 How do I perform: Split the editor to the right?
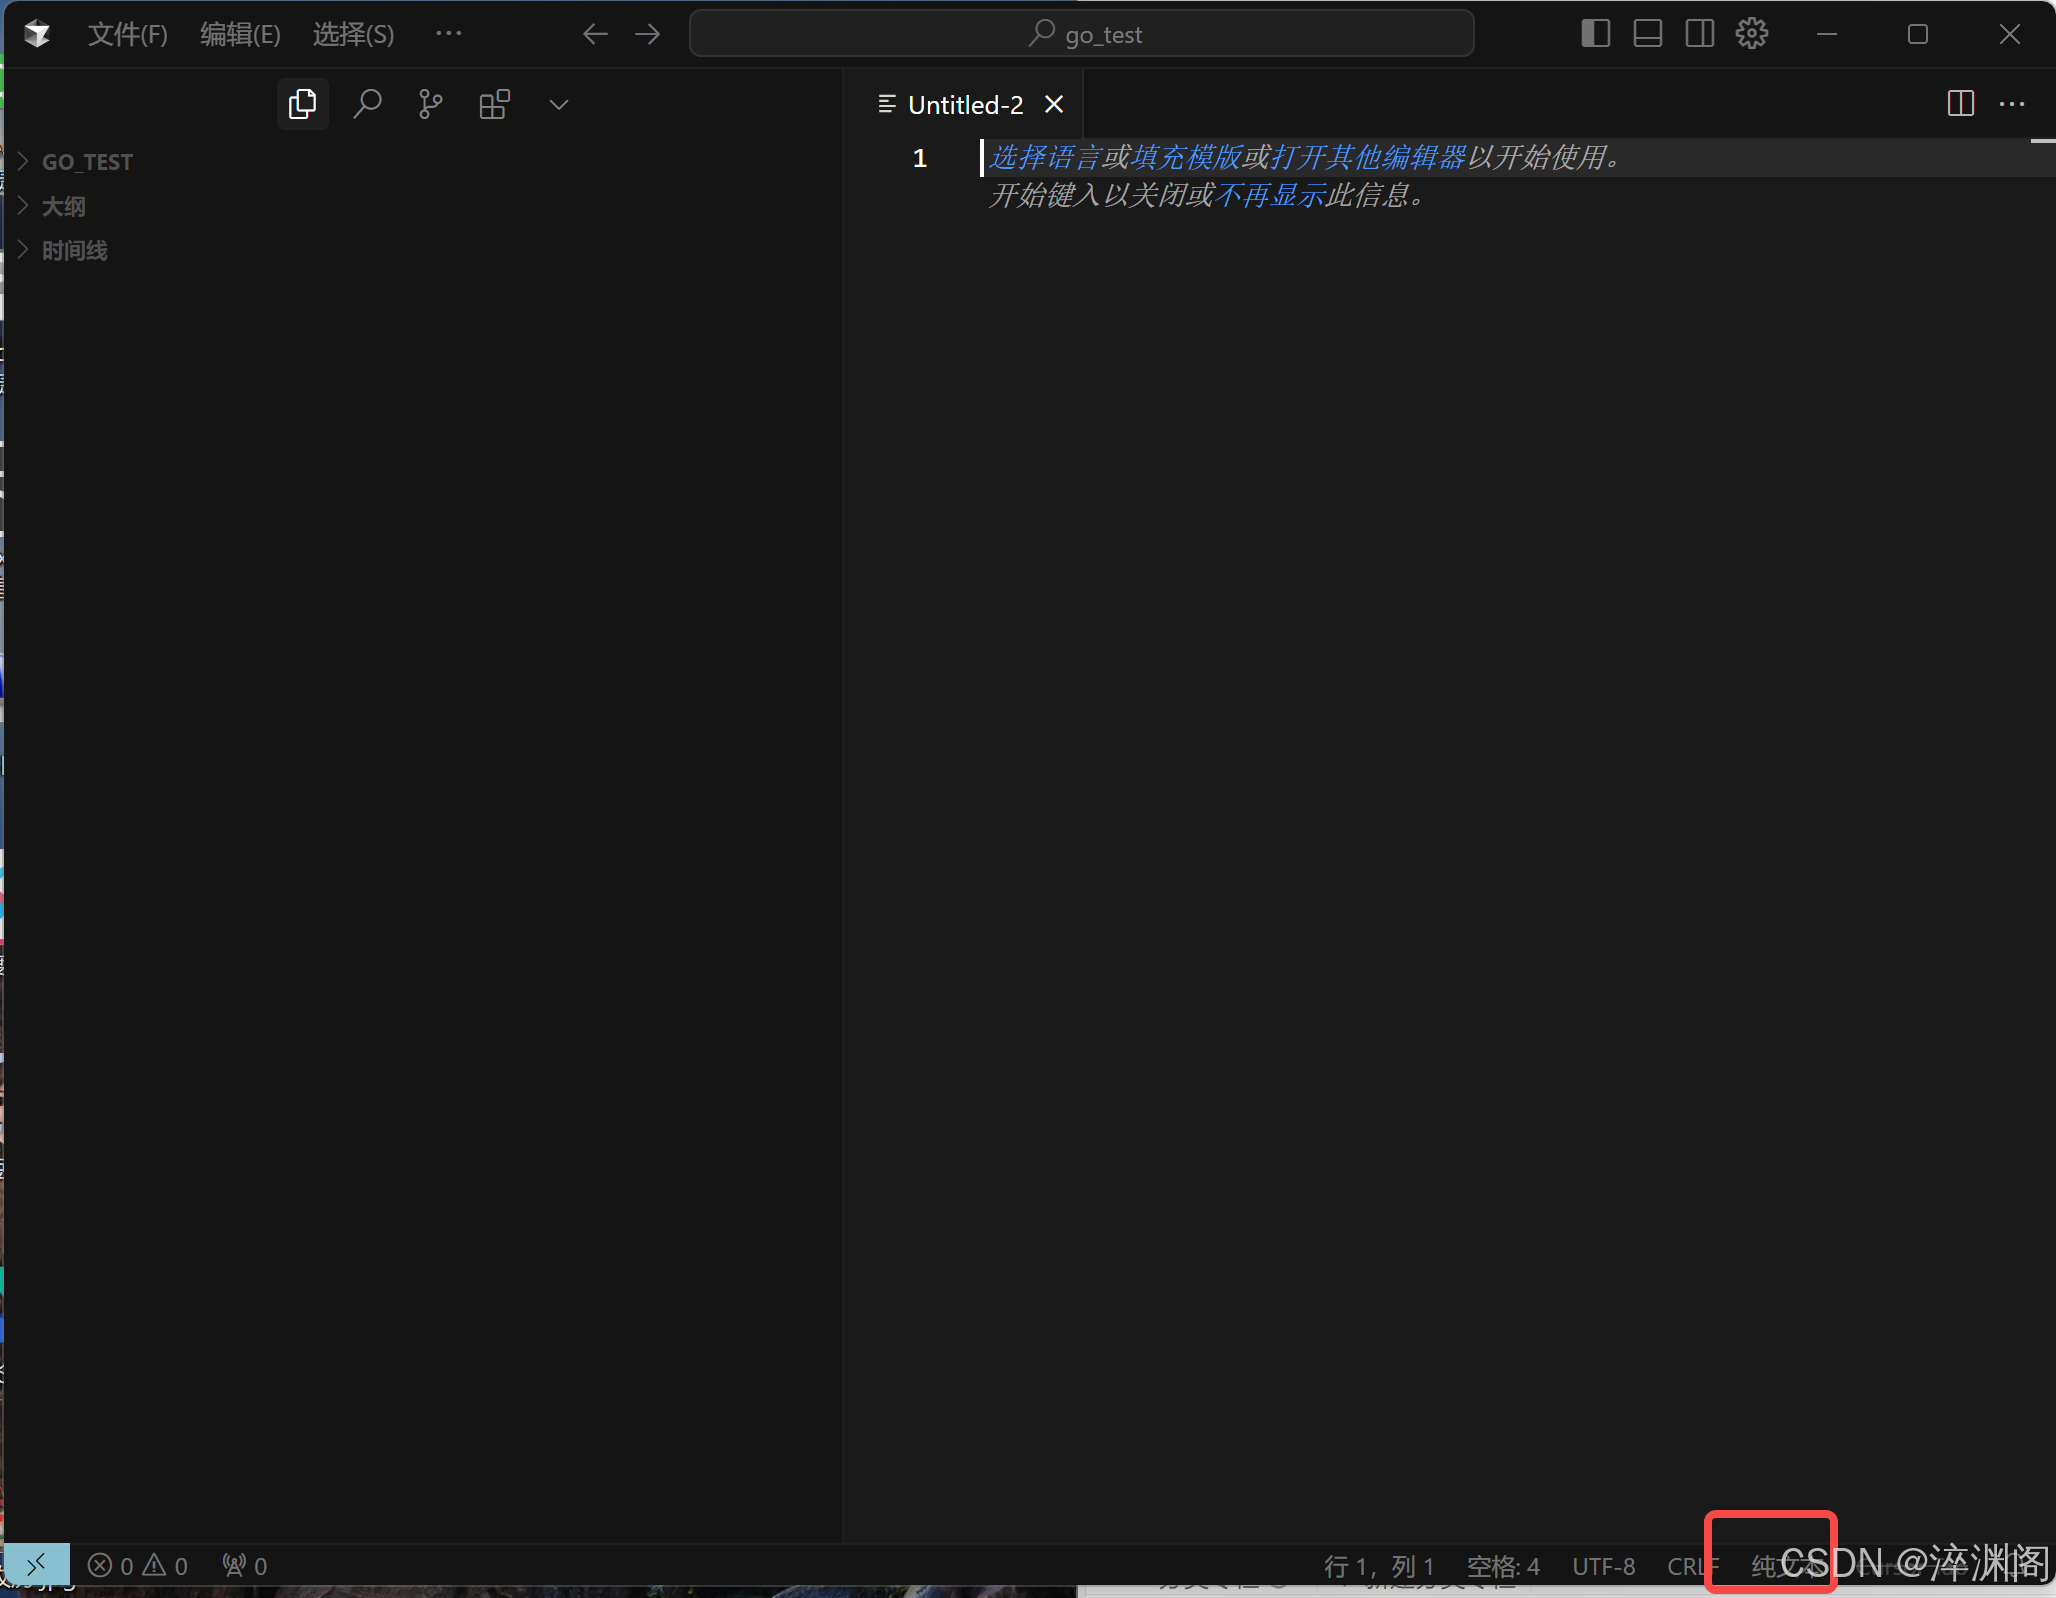pos(1960,104)
